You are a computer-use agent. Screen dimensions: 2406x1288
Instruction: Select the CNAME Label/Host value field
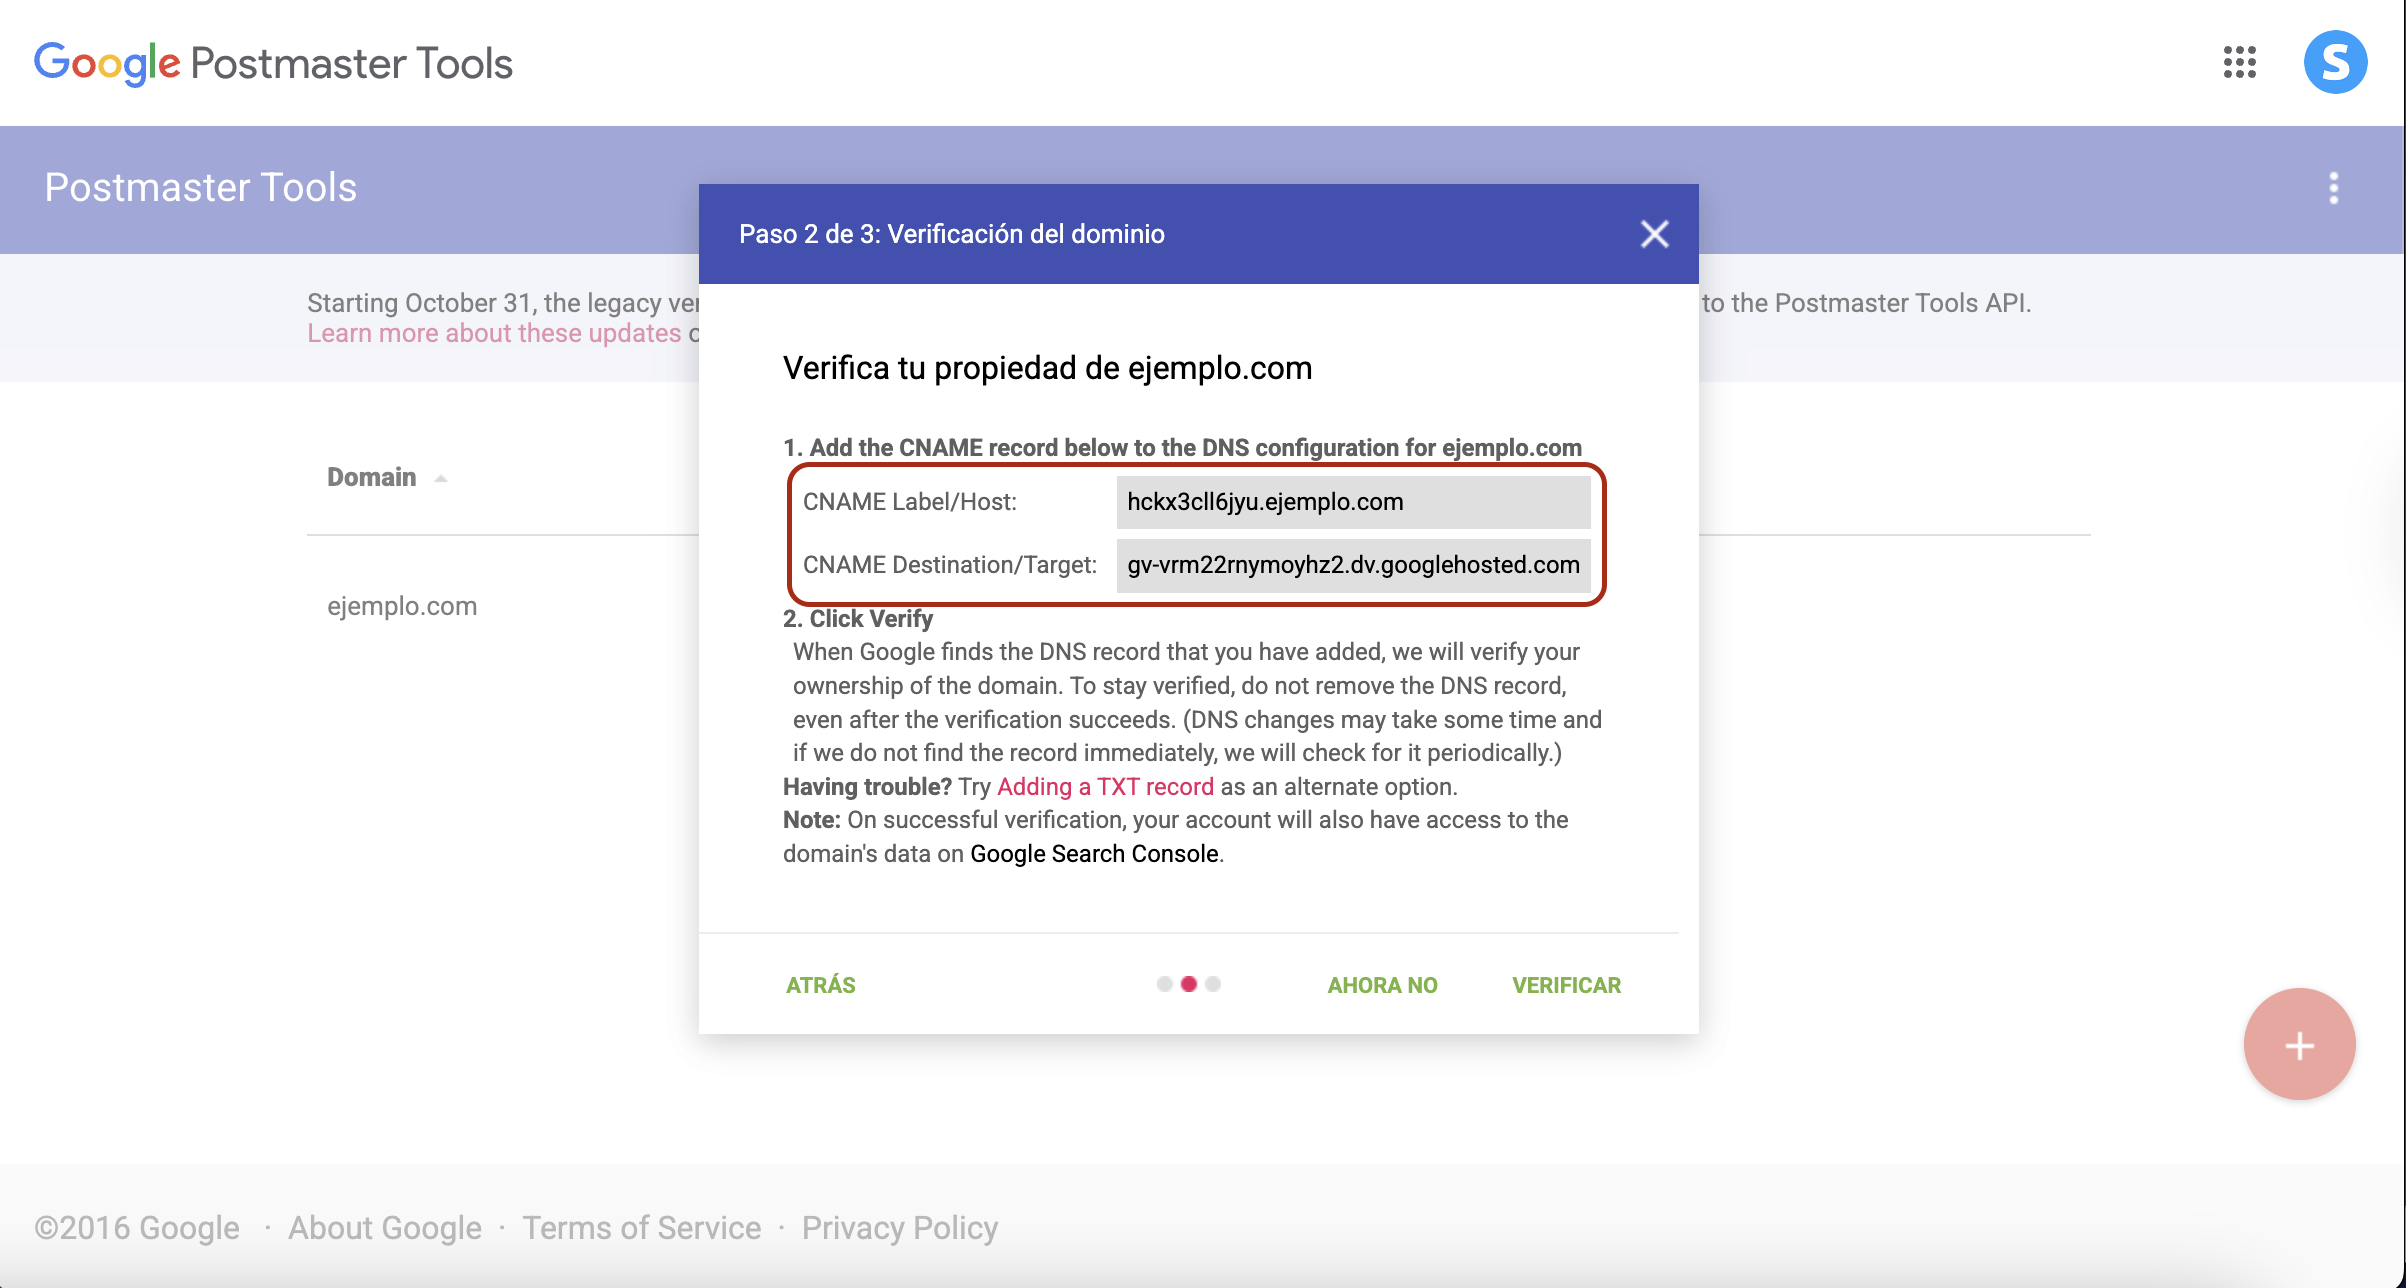pos(1352,502)
